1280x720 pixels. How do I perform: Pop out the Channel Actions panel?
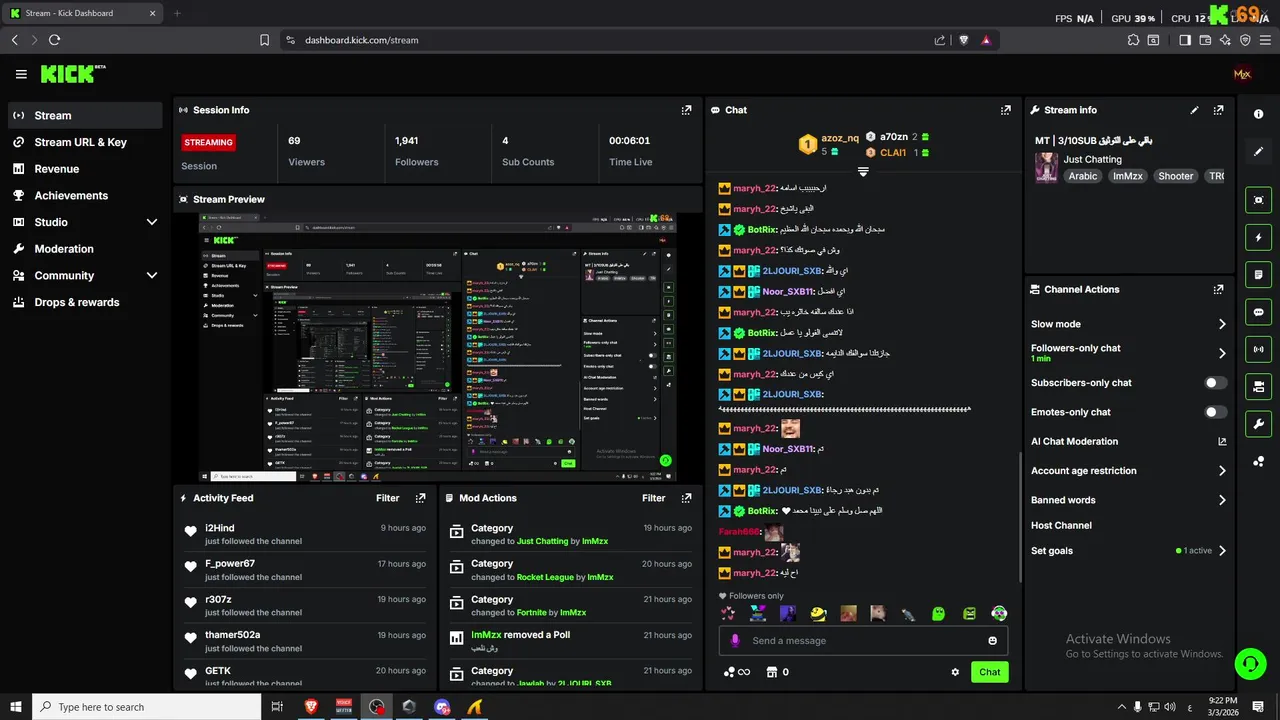[x=1218, y=289]
